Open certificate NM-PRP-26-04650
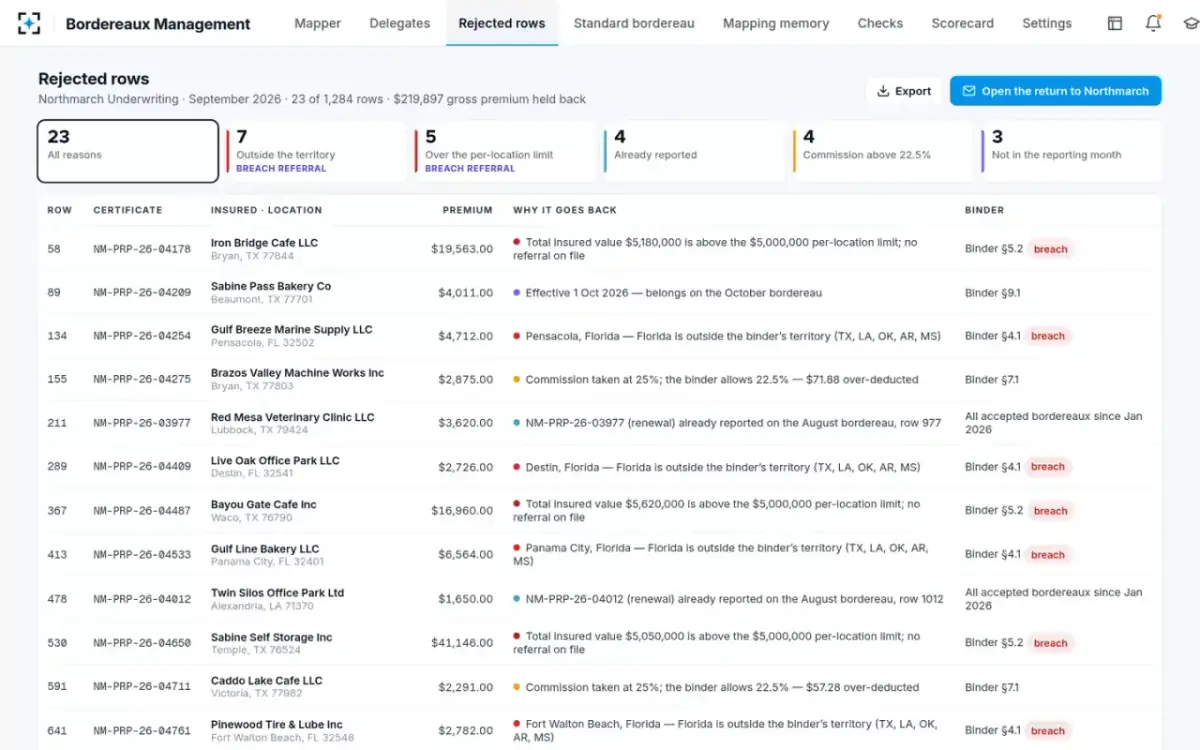Image resolution: width=1200 pixels, height=750 pixels. [142, 643]
